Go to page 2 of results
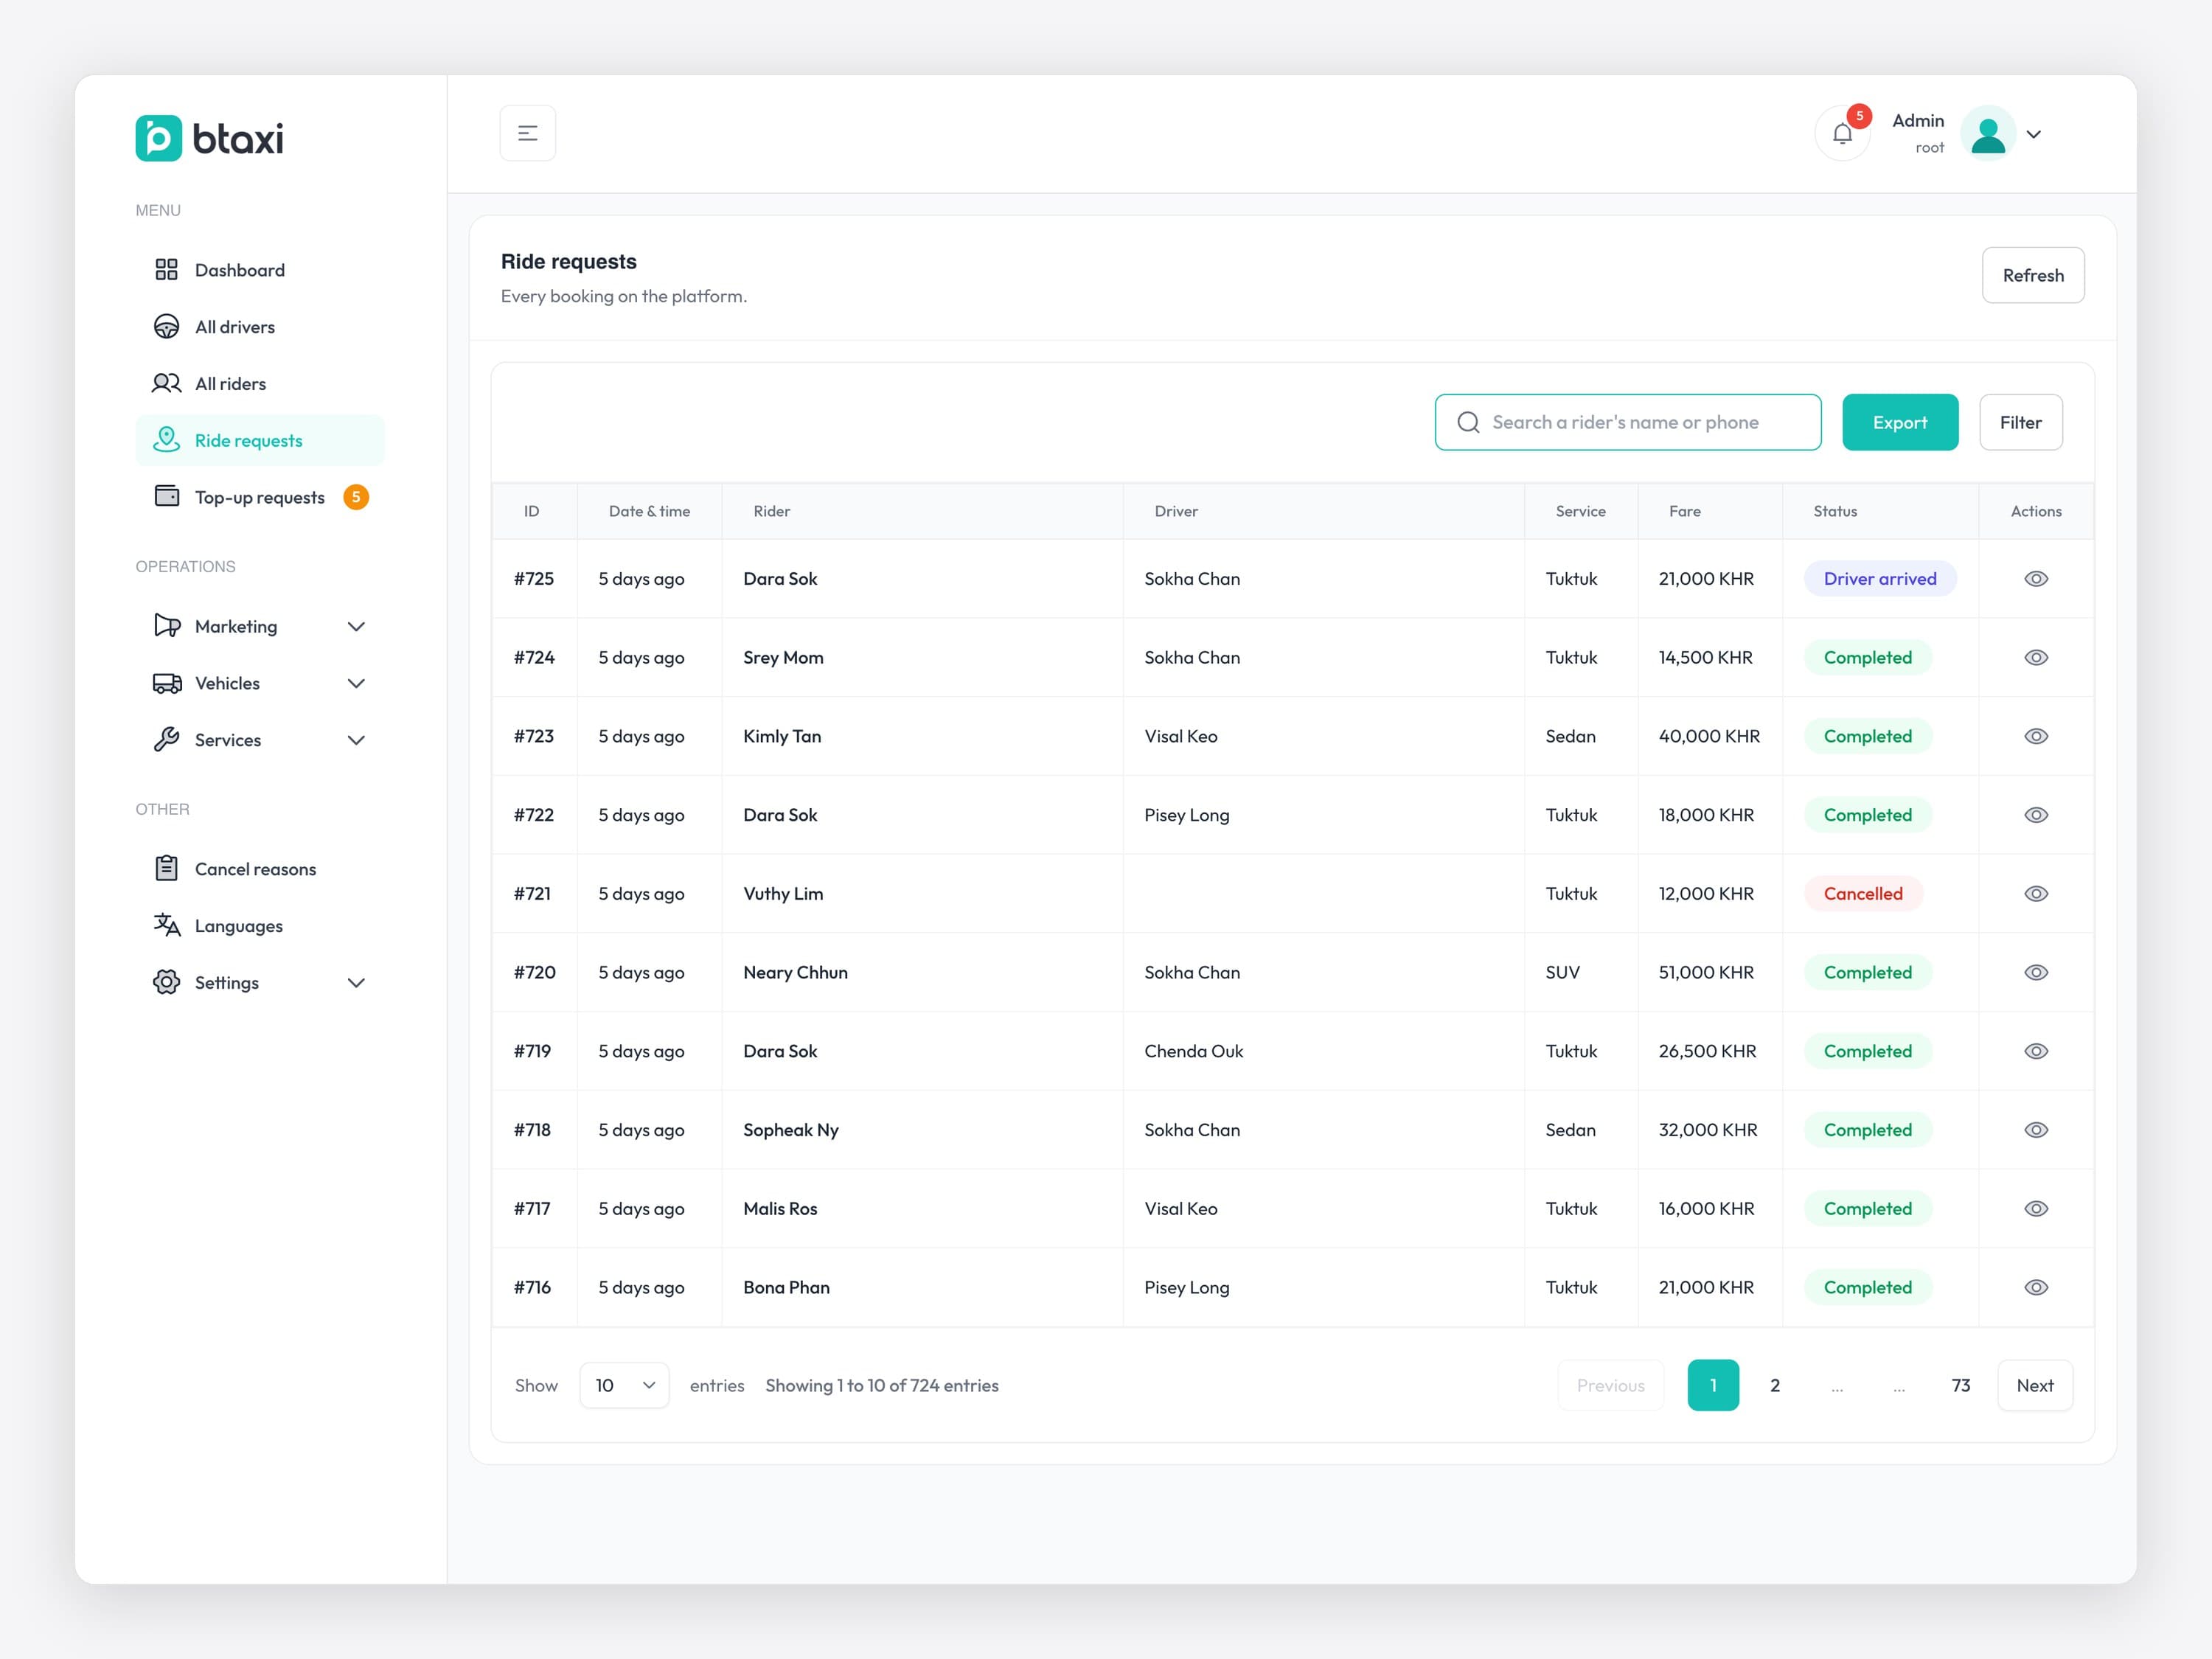Screen dimensions: 2212x1659 (x=1775, y=1385)
